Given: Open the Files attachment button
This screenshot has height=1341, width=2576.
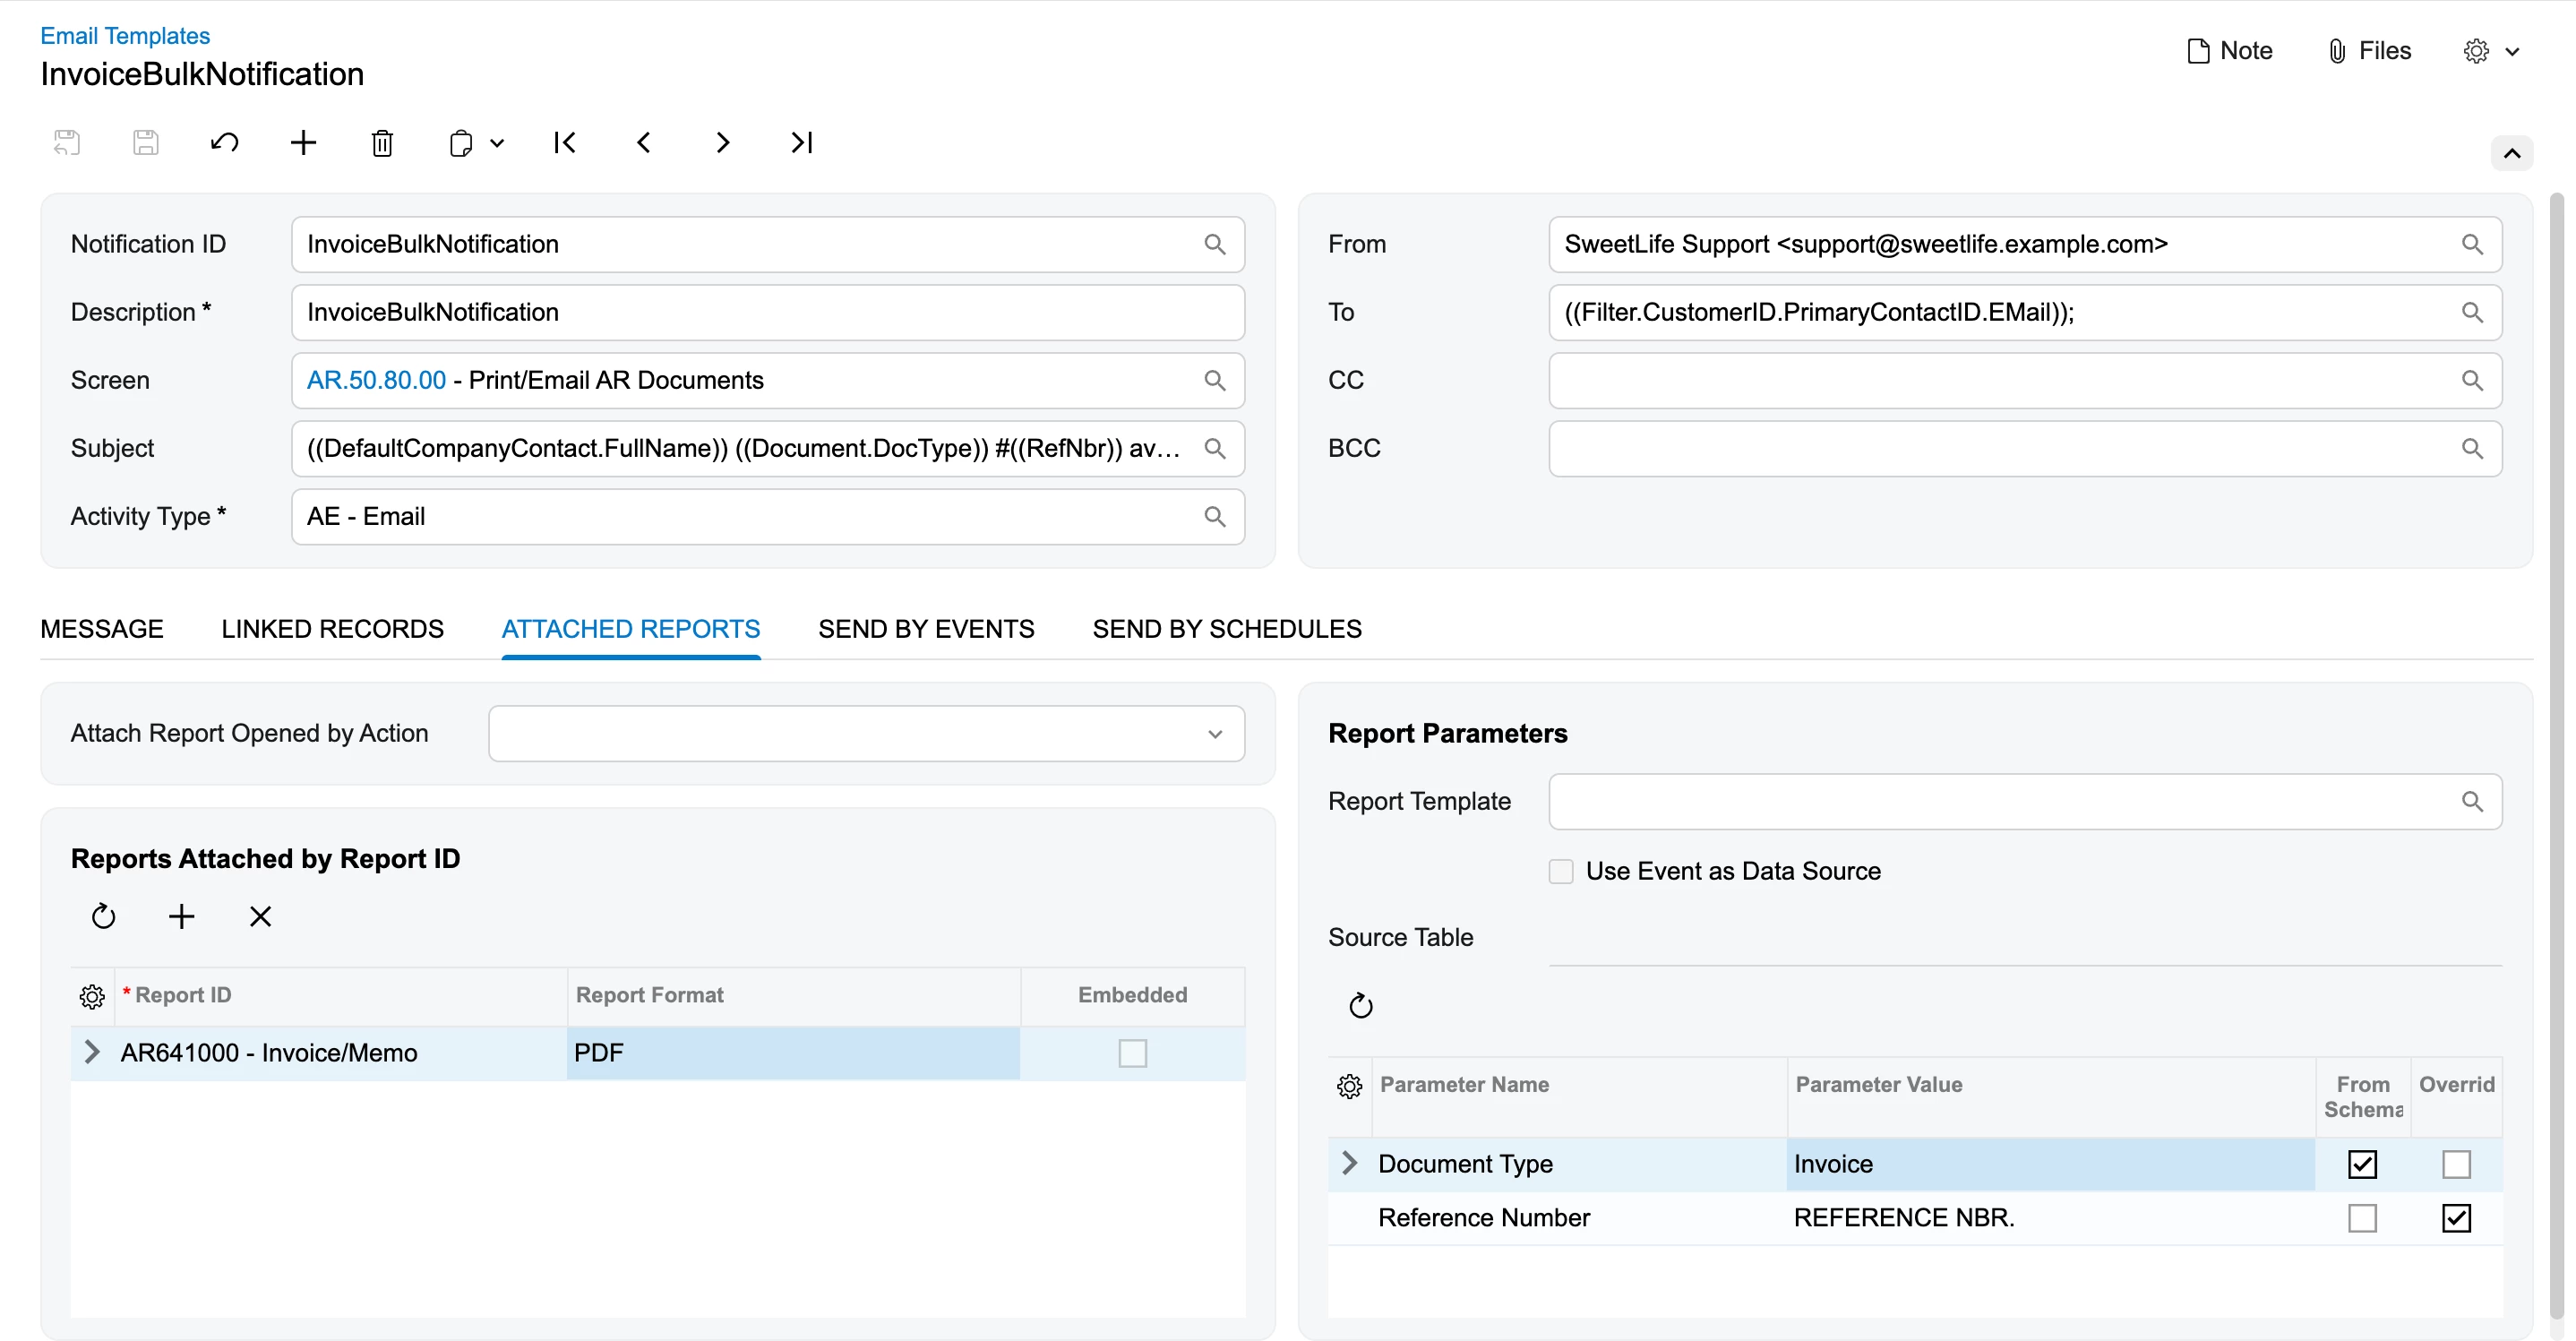Looking at the screenshot, I should click(x=2370, y=51).
